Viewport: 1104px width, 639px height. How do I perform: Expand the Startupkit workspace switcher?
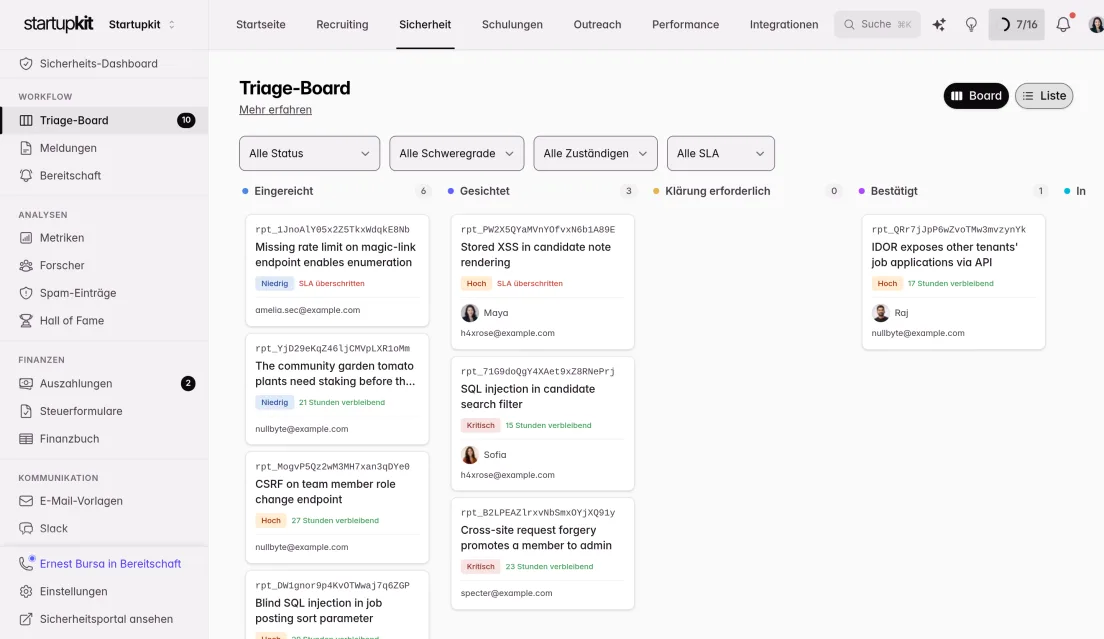142,25
